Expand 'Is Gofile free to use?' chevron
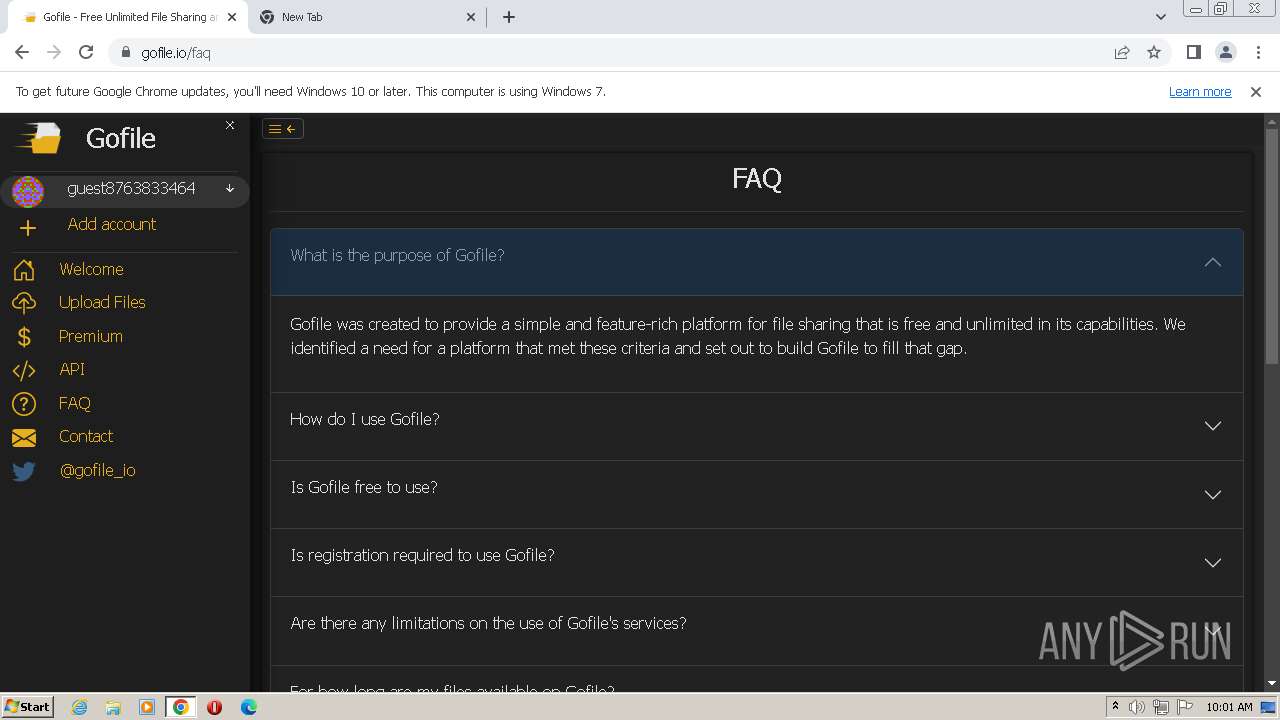The height and width of the screenshot is (720, 1280). 1213,495
